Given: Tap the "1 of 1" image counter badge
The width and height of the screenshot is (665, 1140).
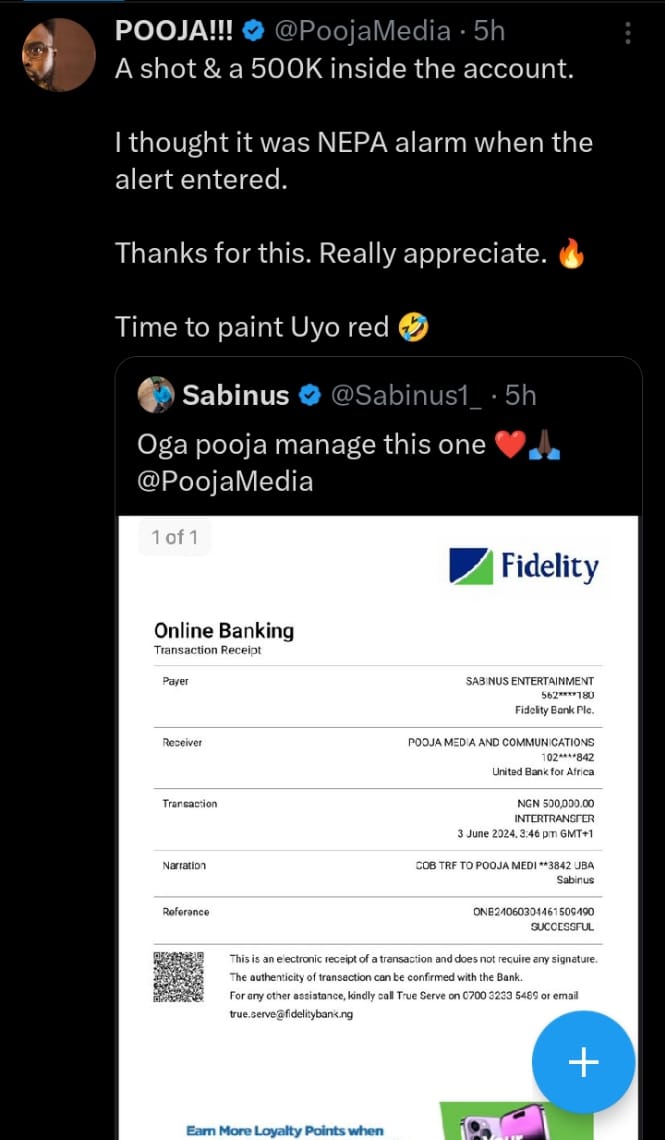Looking at the screenshot, I should 174,537.
